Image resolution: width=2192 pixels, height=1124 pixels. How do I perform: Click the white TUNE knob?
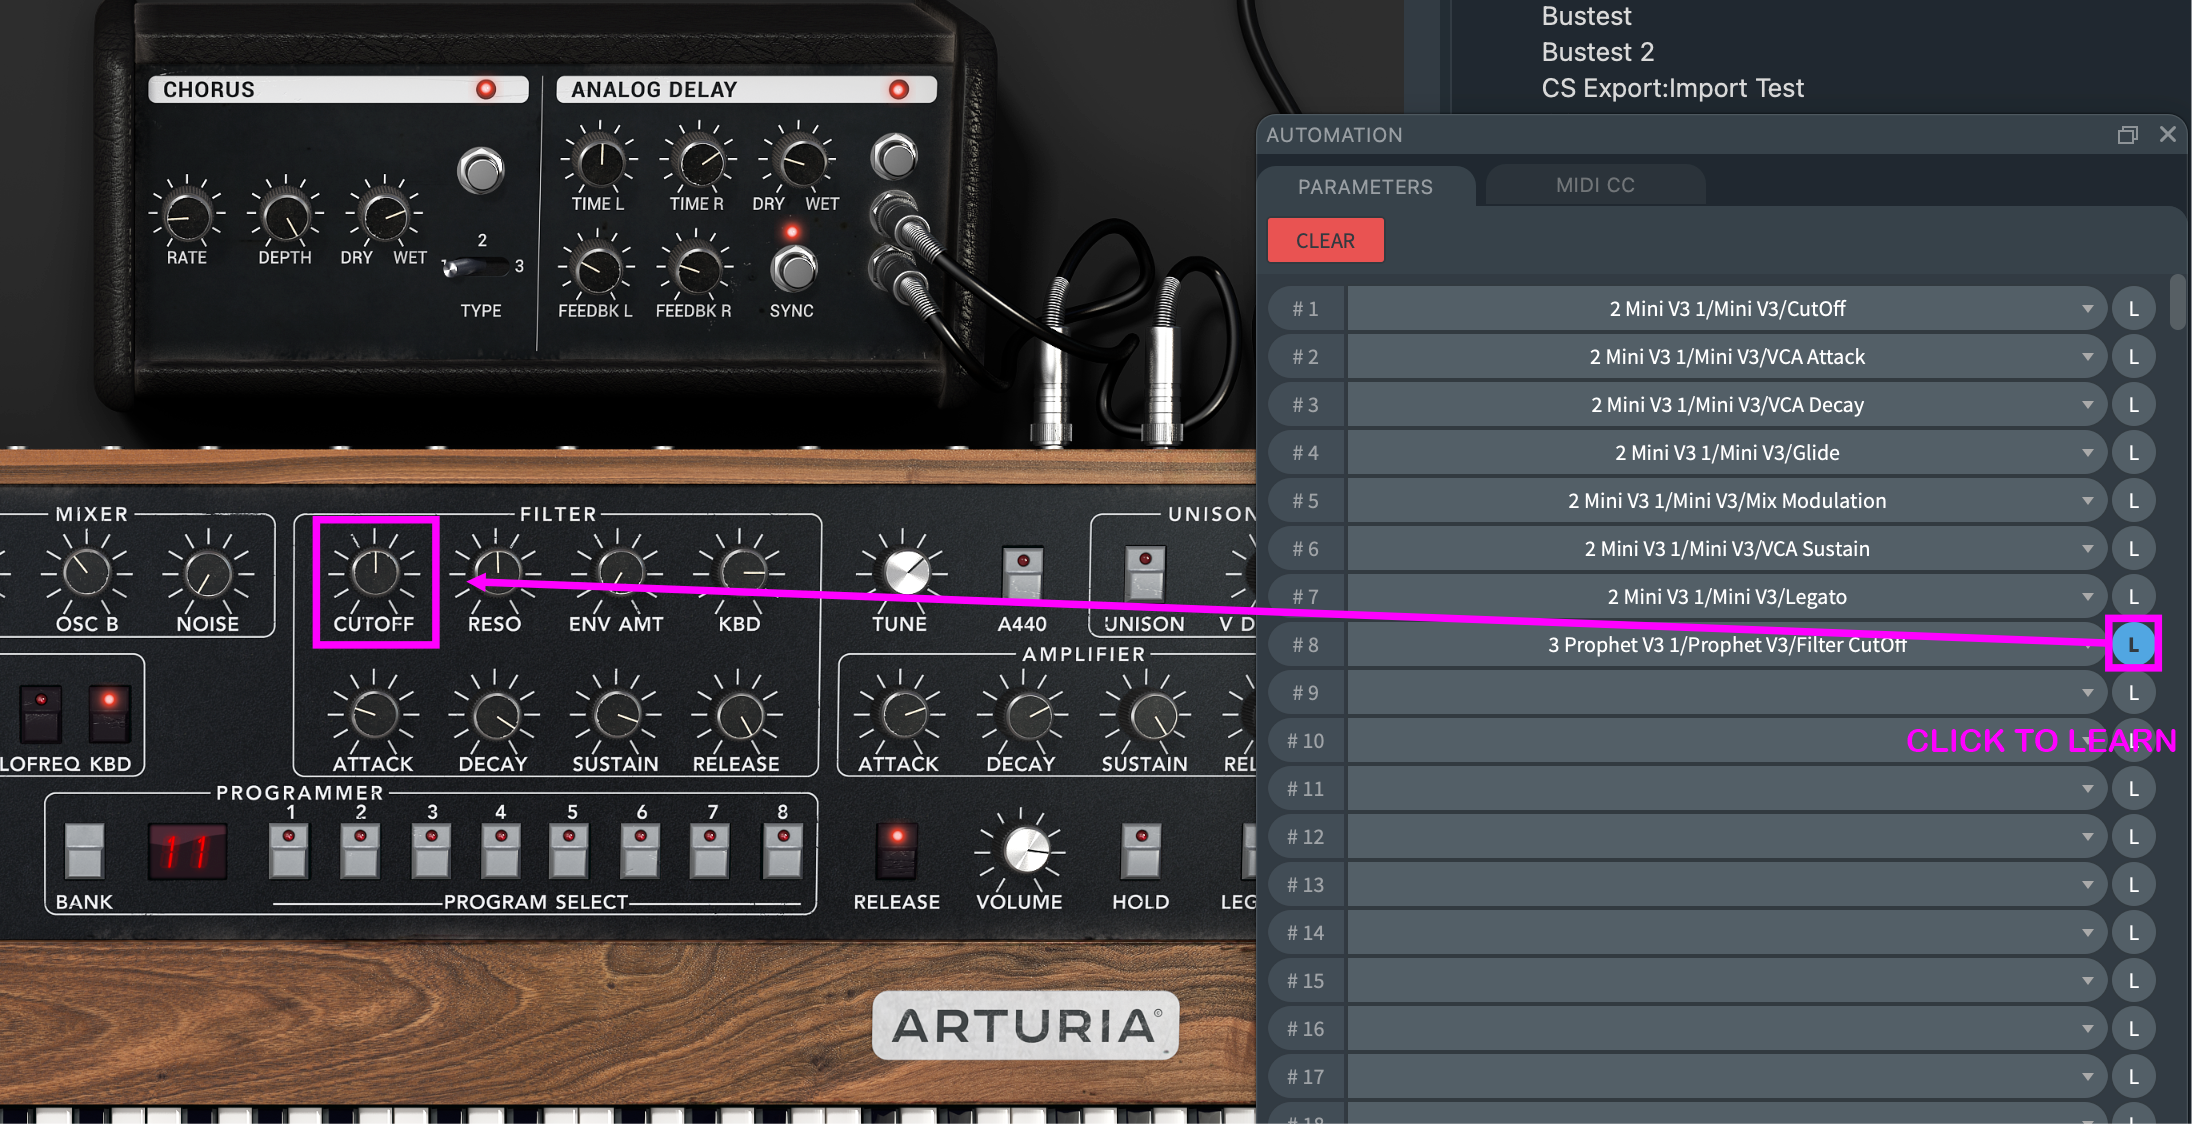coord(905,572)
